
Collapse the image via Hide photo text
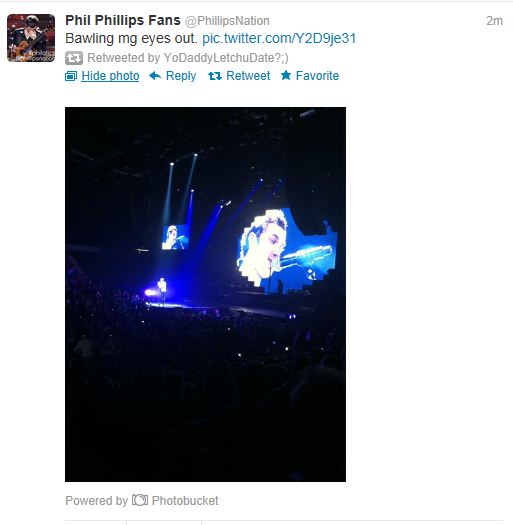[110, 76]
